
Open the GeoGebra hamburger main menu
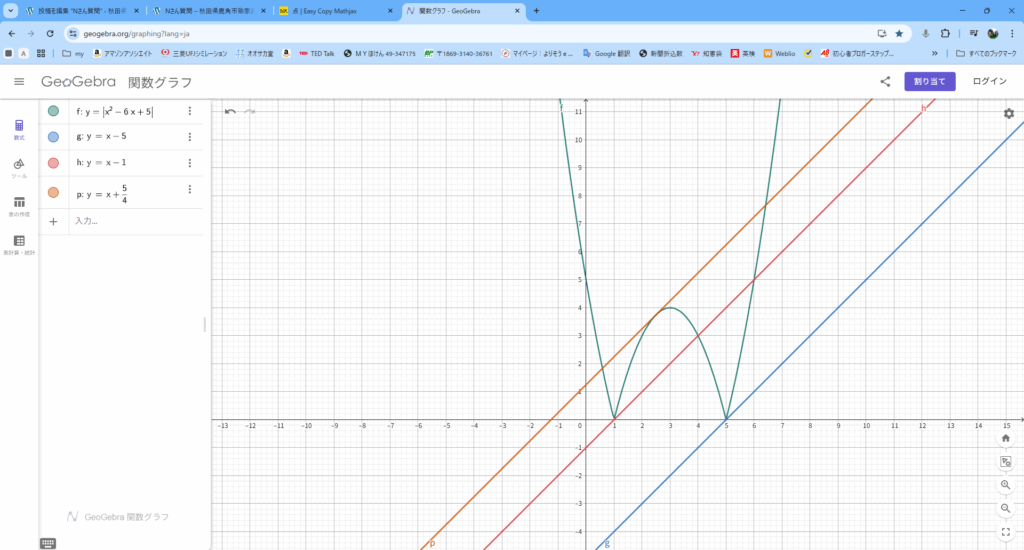(19, 82)
